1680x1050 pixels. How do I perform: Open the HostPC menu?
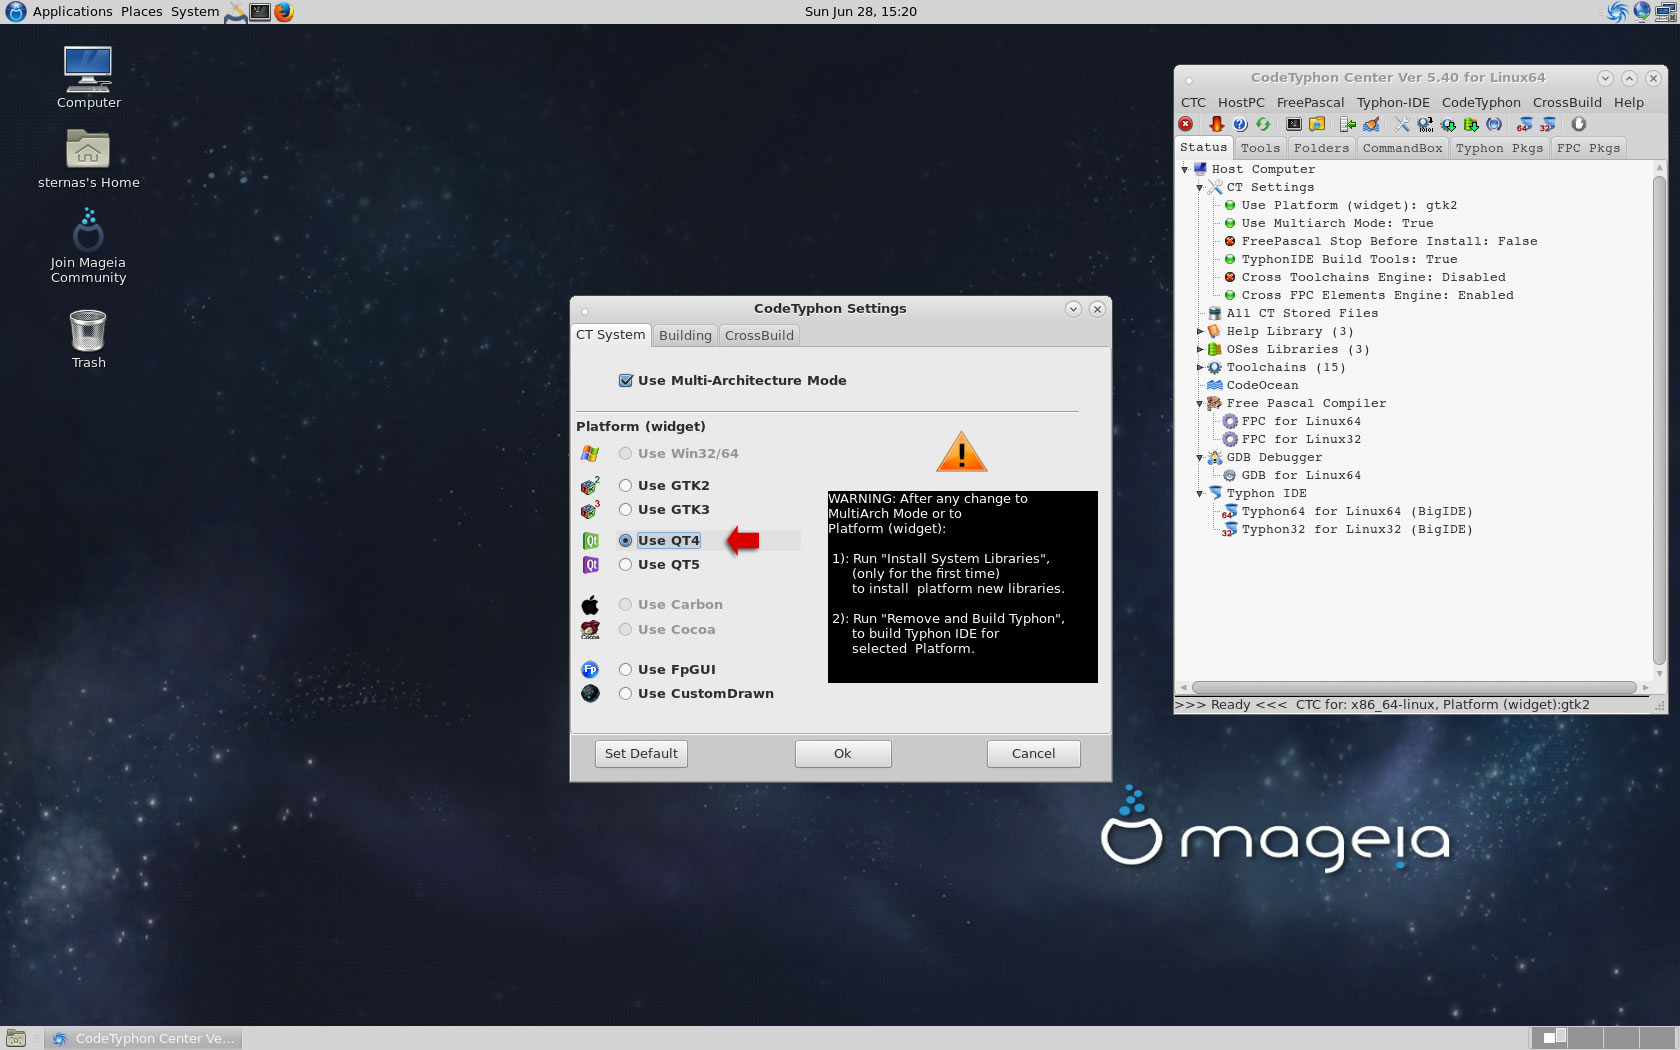coord(1241,102)
